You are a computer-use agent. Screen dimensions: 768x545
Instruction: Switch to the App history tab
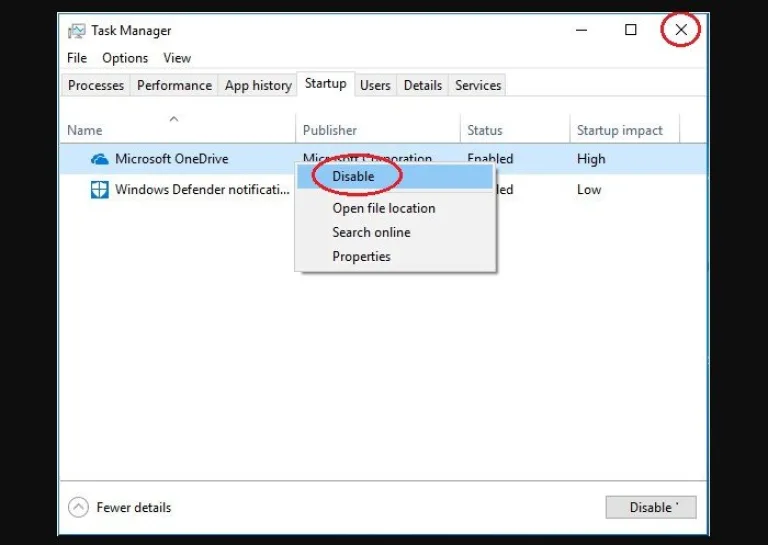point(258,85)
